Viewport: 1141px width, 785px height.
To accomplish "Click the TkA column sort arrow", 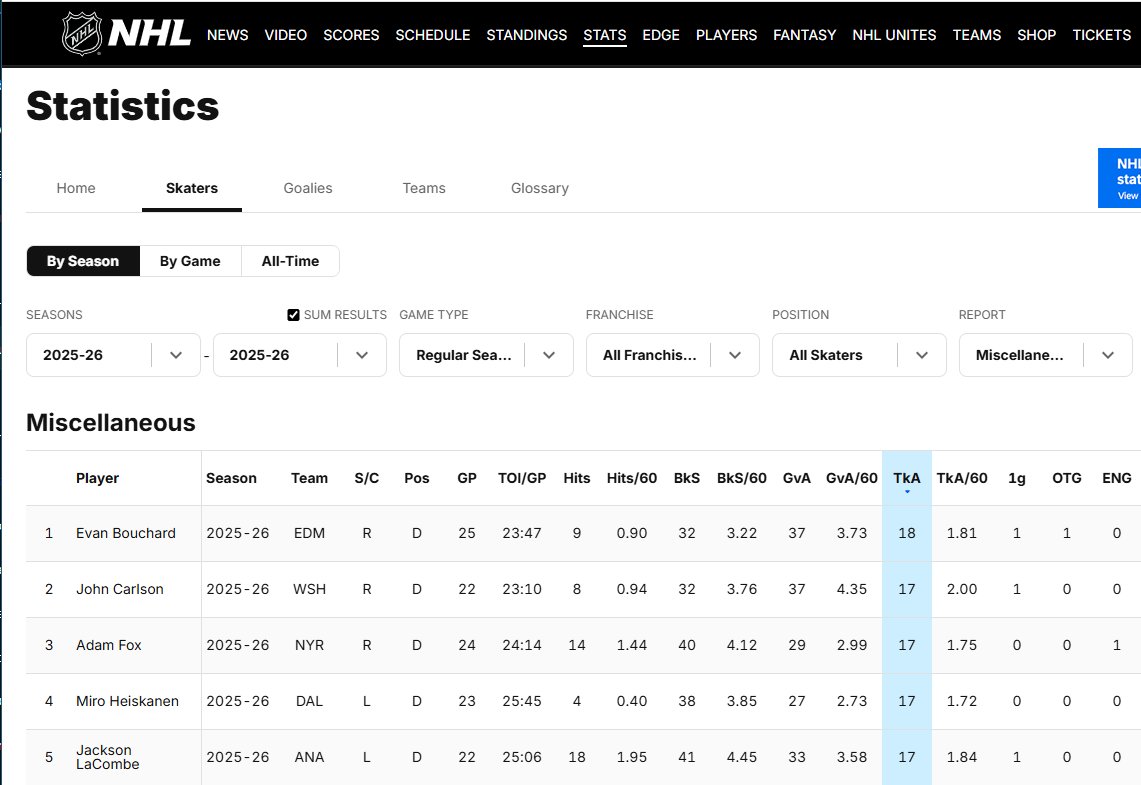I will point(907,491).
